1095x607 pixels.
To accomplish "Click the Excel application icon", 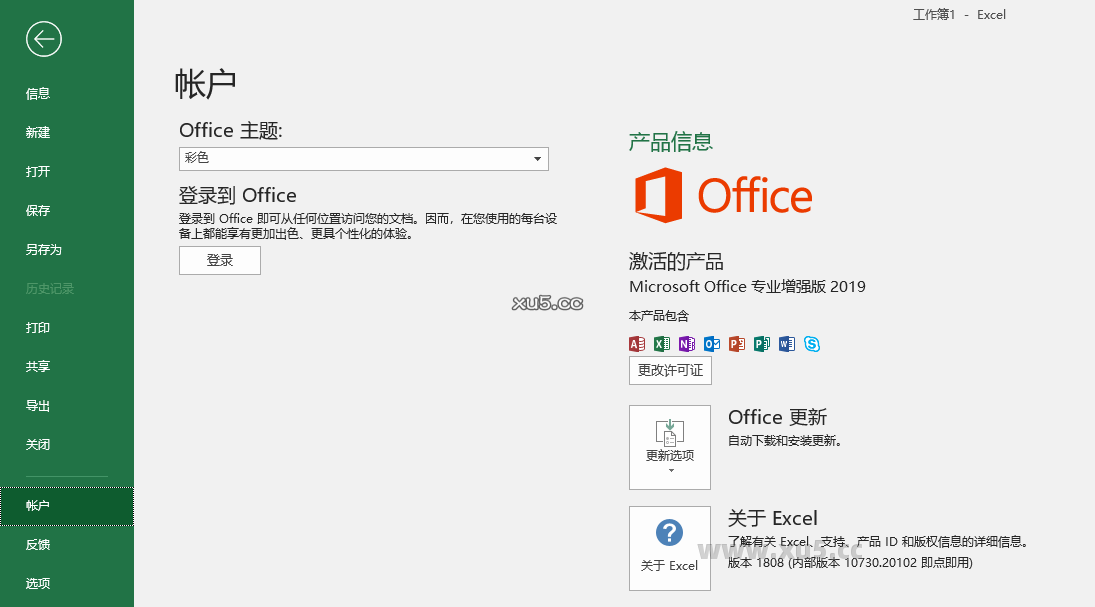I will 661,344.
